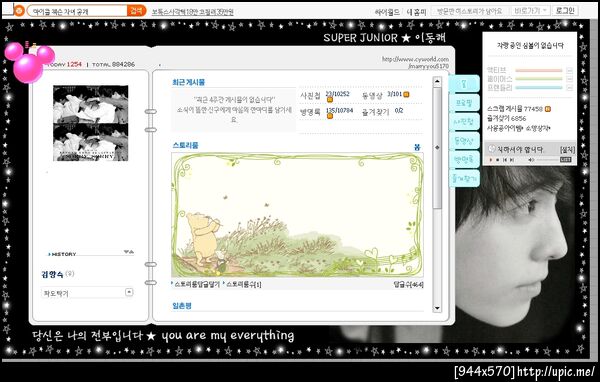
Task: Click the 스토리룸 heading
Action: 185,145
